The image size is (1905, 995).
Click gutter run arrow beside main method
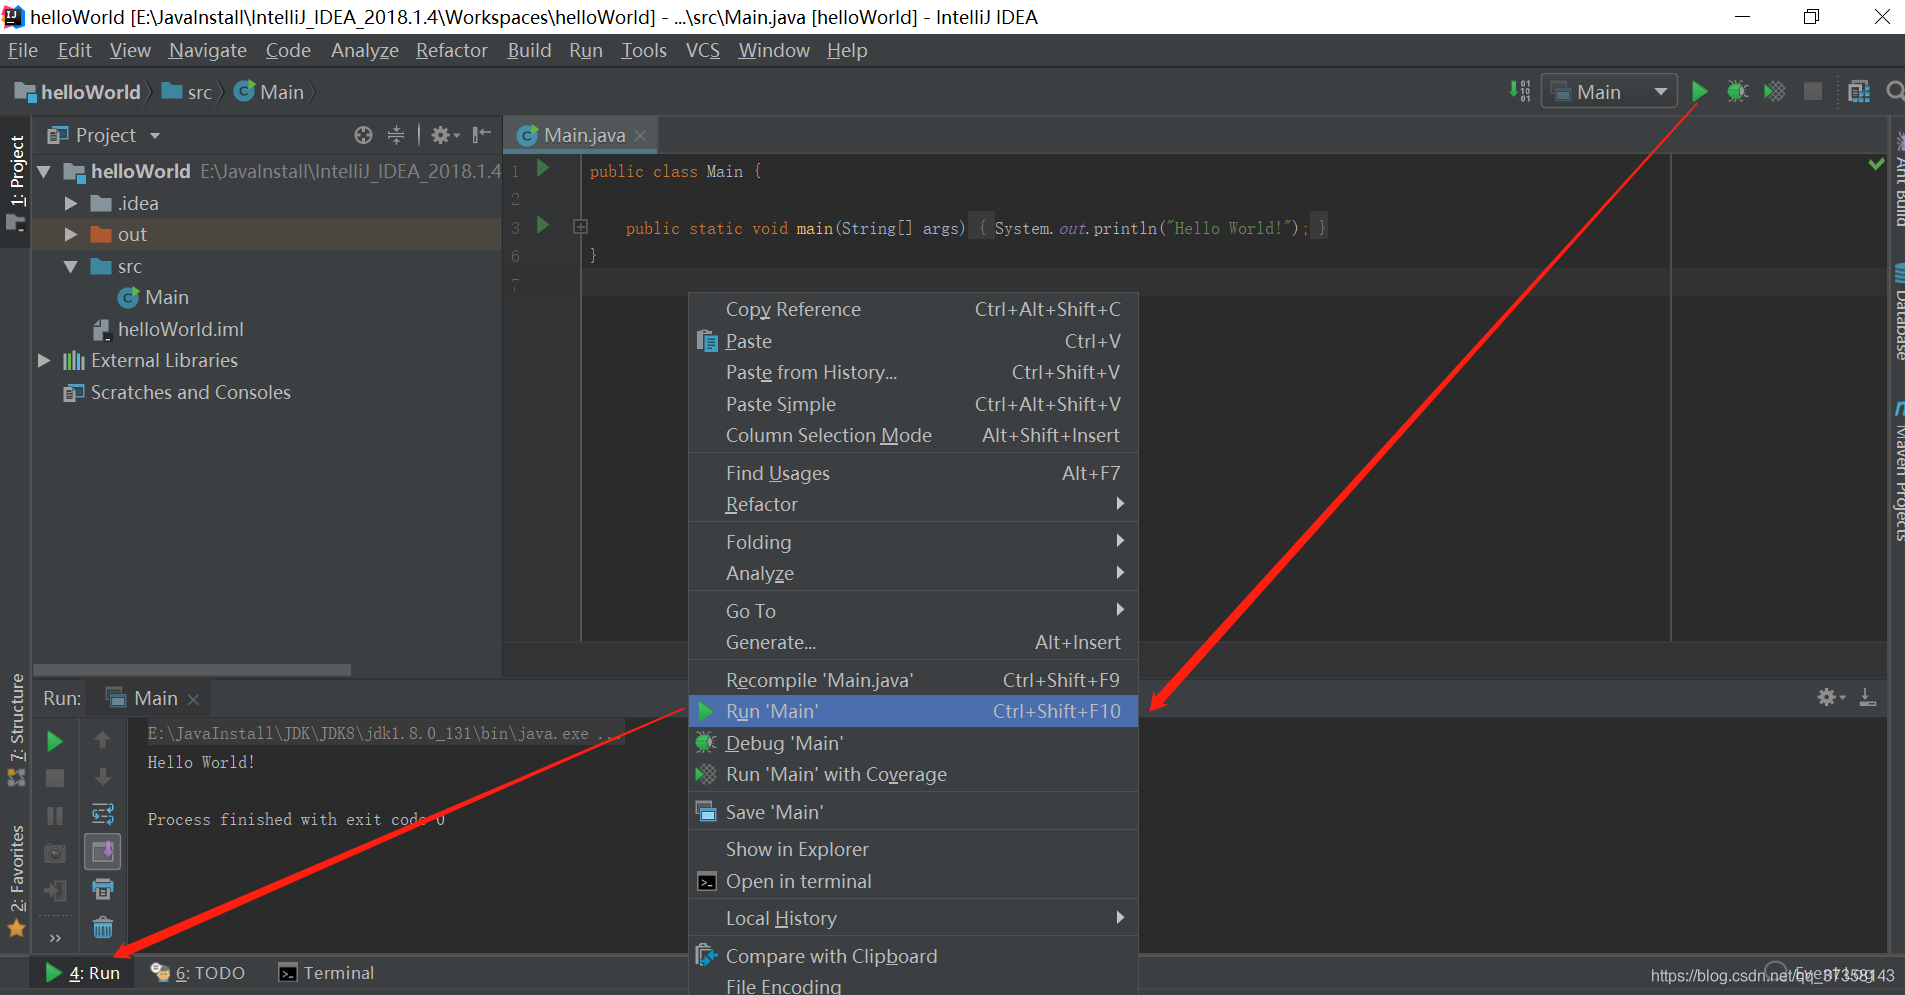click(543, 225)
